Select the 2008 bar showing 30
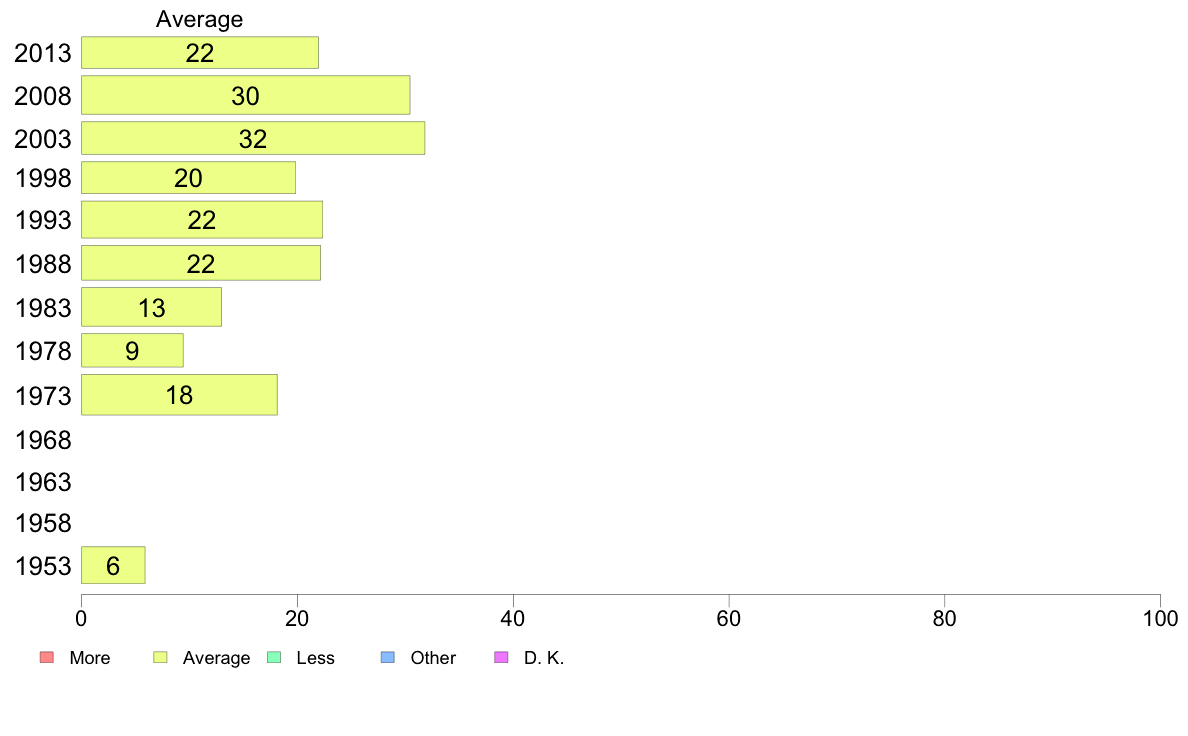This screenshot has height=736, width=1188. [245, 96]
